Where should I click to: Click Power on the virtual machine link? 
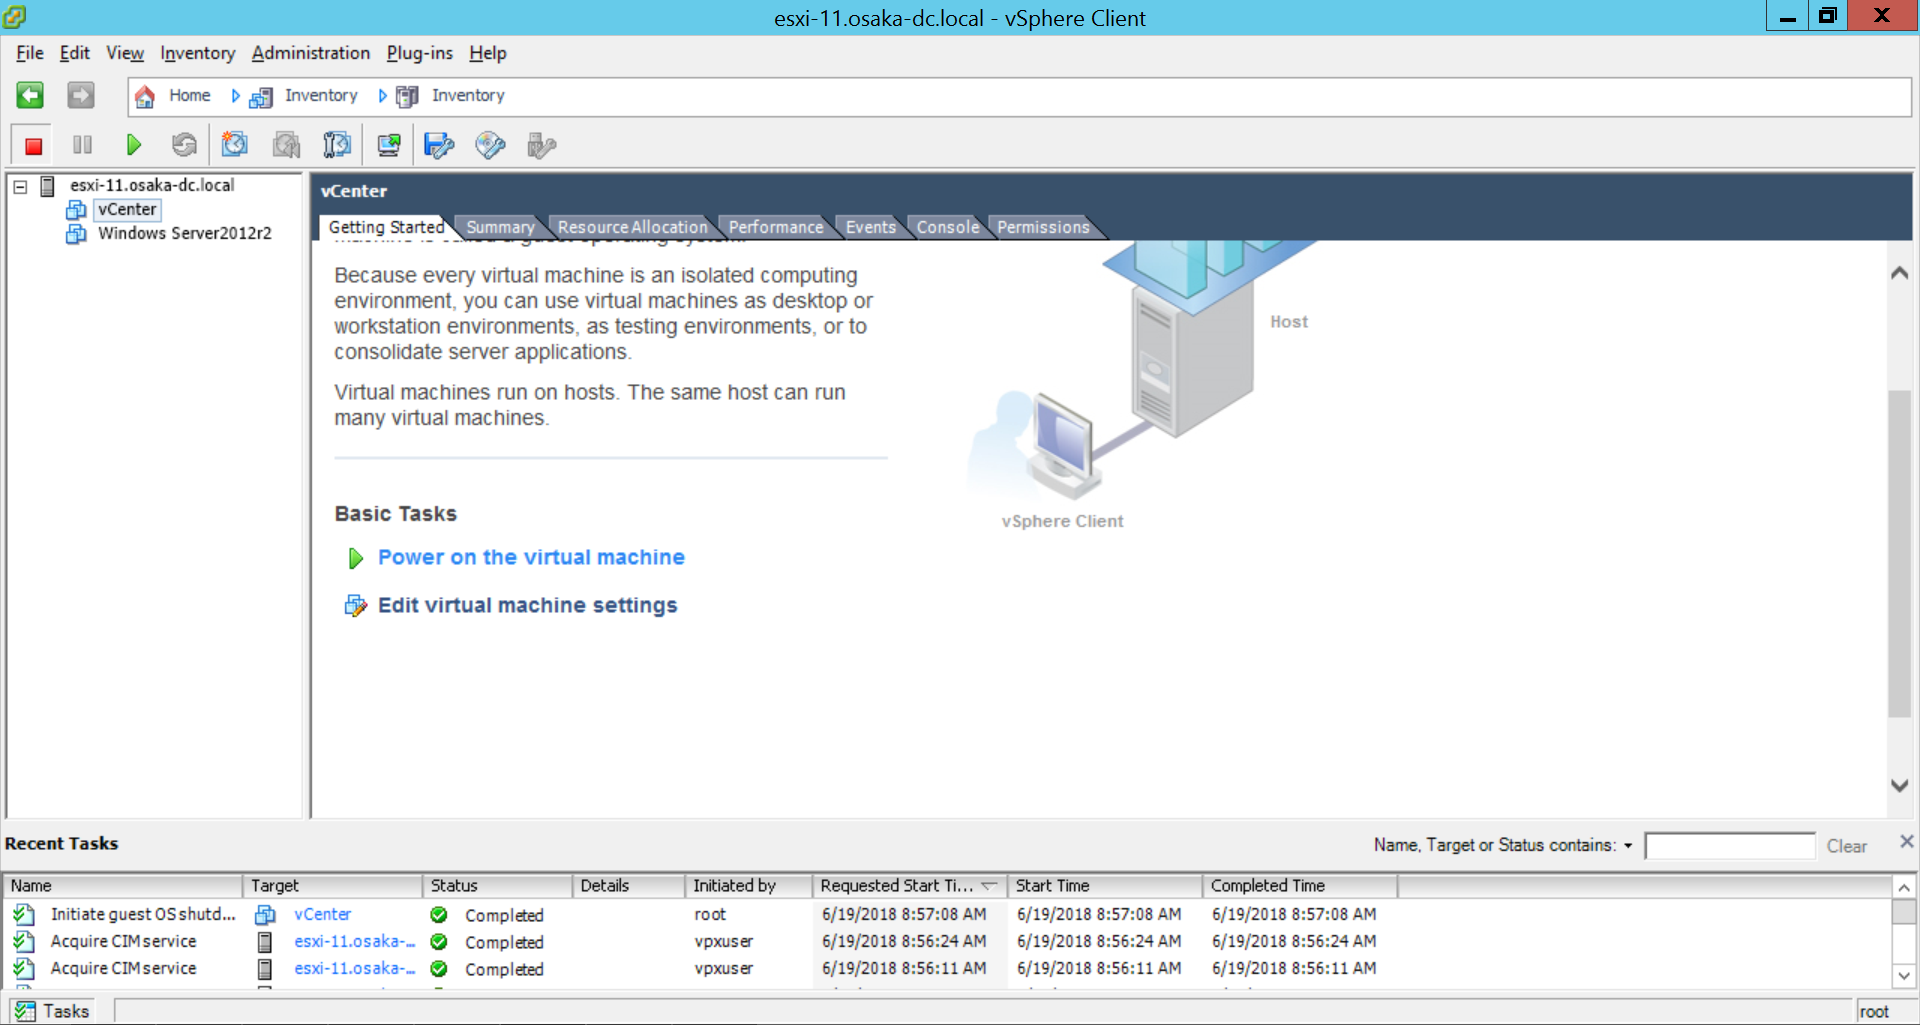[x=531, y=558]
